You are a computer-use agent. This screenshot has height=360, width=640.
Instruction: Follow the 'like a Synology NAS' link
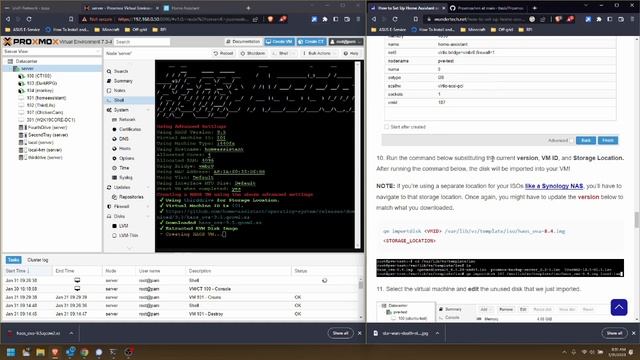pos(554,186)
